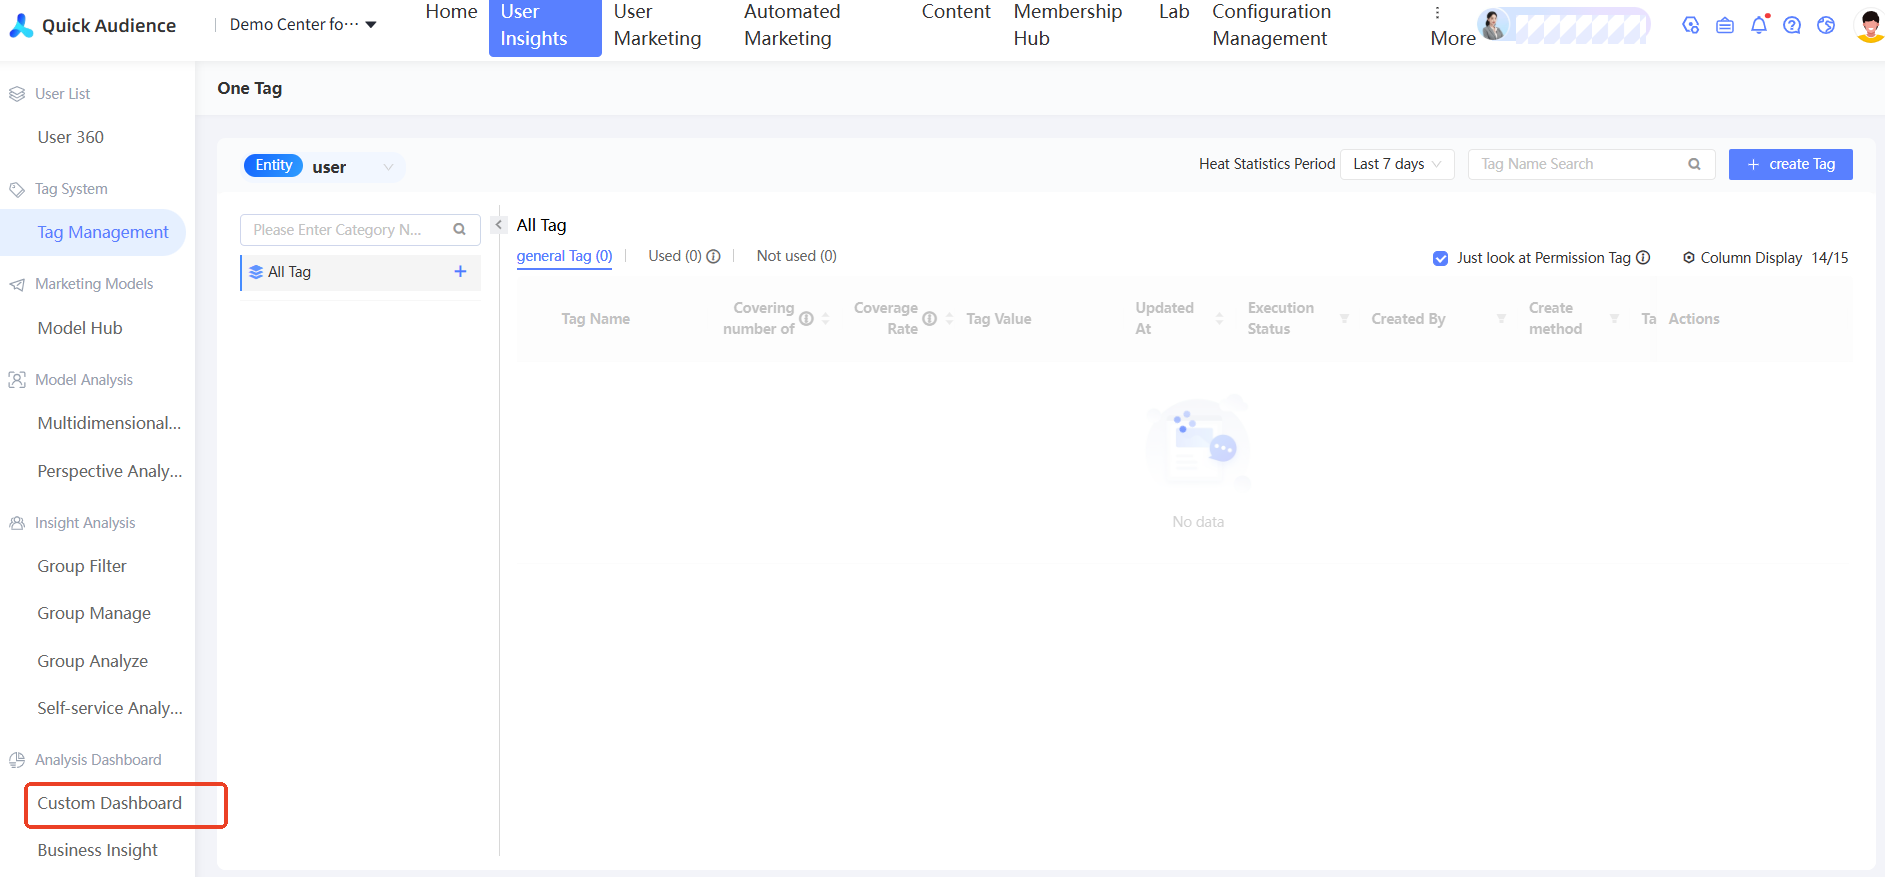Open the Demo Center workspace dropdown
Viewport: 1885px width, 877px height.
point(303,25)
